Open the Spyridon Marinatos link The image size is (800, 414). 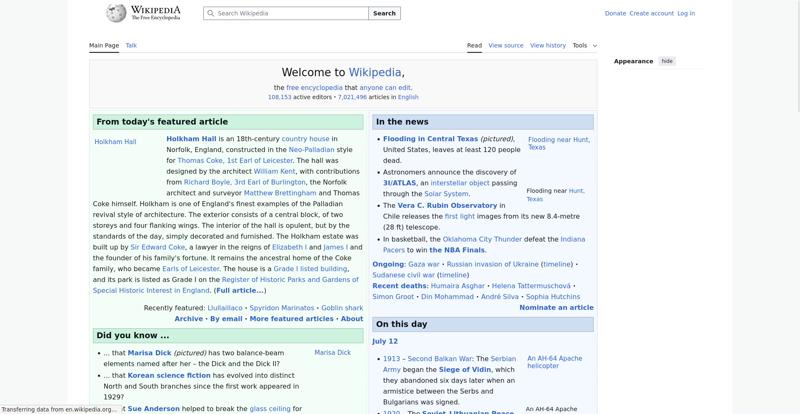(x=282, y=308)
